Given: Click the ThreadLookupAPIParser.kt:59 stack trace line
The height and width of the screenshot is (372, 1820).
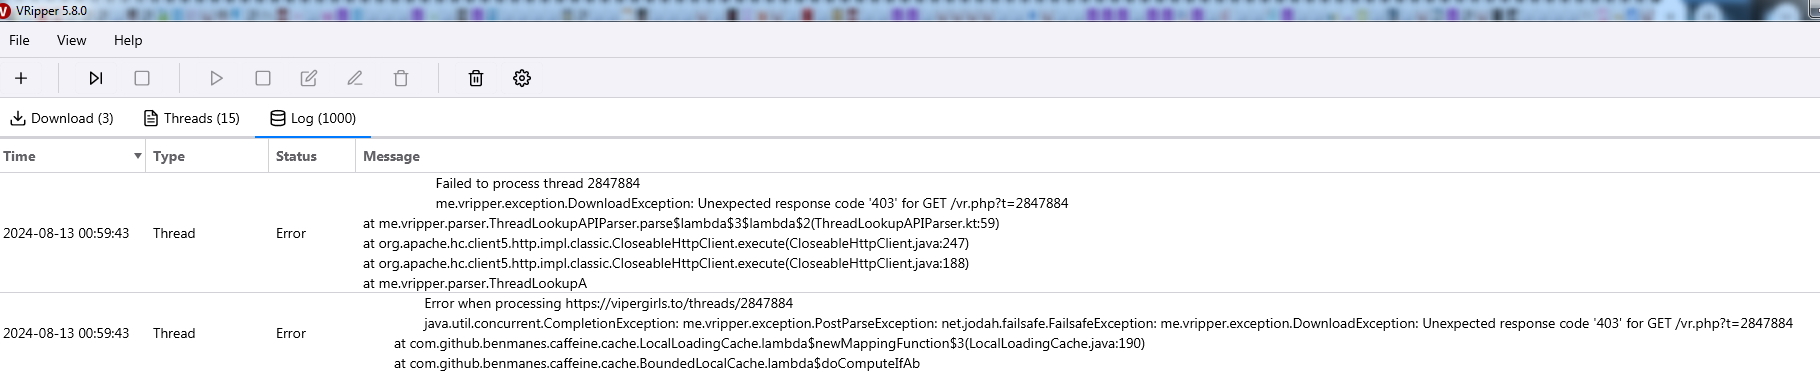Looking at the screenshot, I should pos(681,223).
